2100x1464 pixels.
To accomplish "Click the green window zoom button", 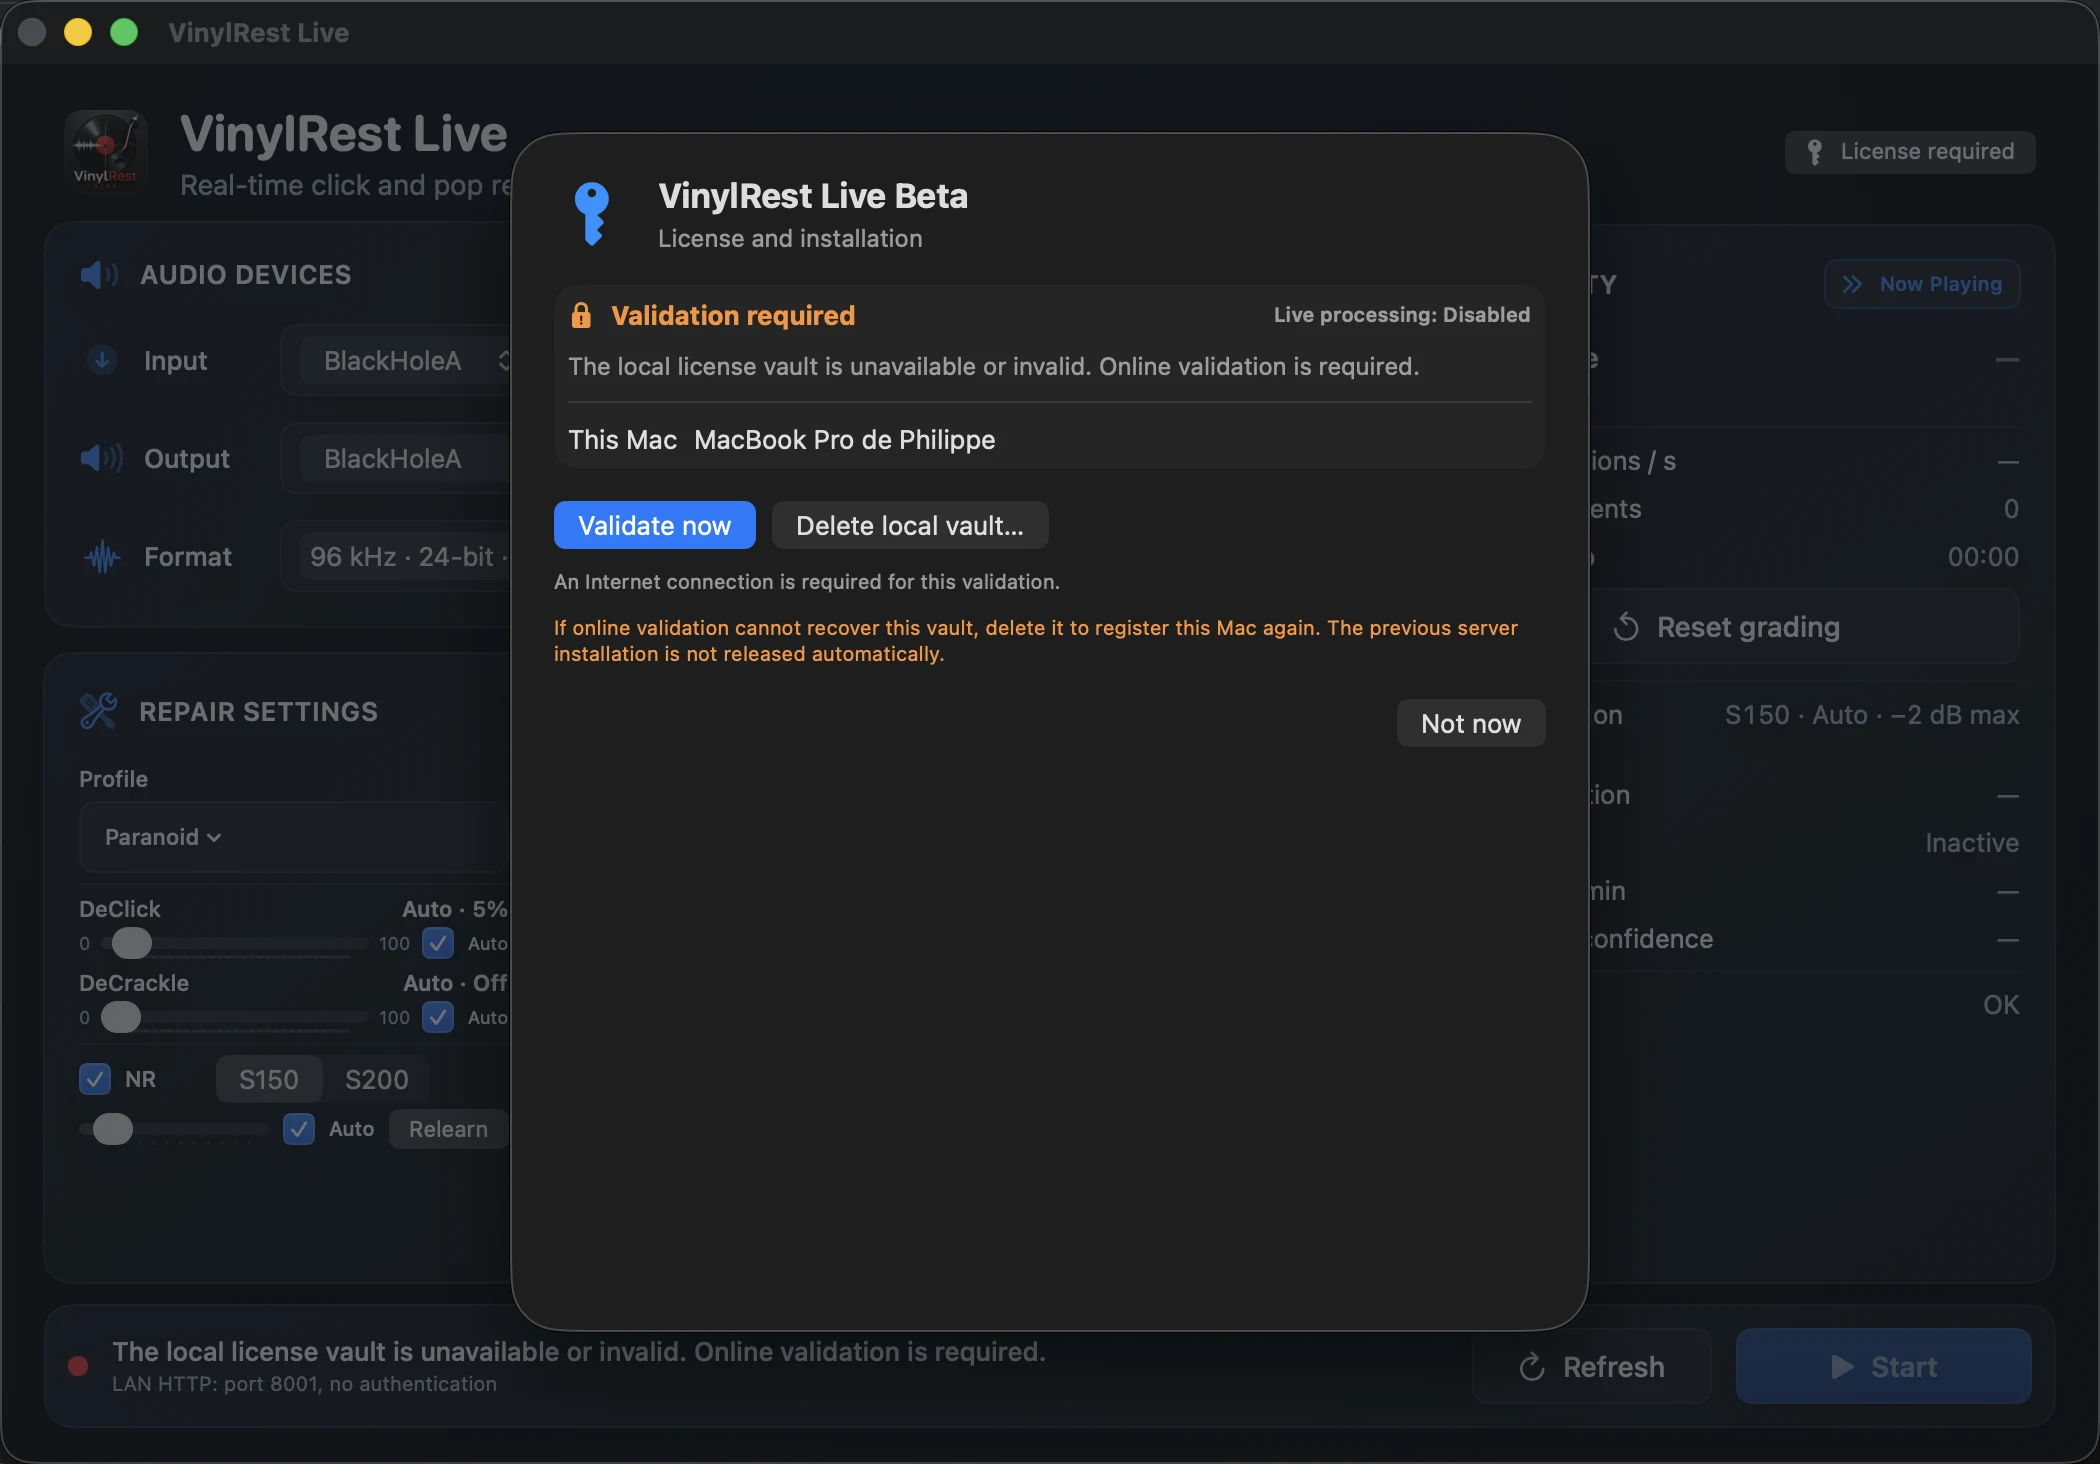I will (x=124, y=32).
